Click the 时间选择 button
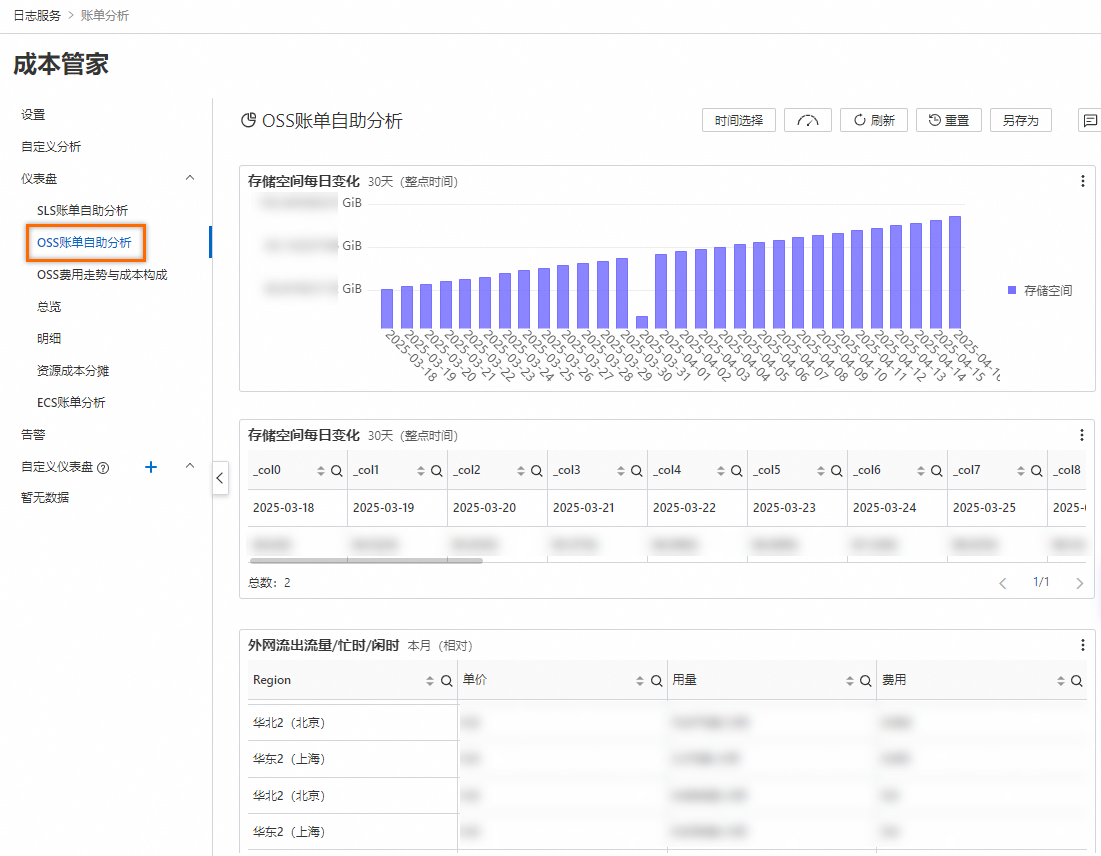This screenshot has height=856, width=1101. [739, 121]
